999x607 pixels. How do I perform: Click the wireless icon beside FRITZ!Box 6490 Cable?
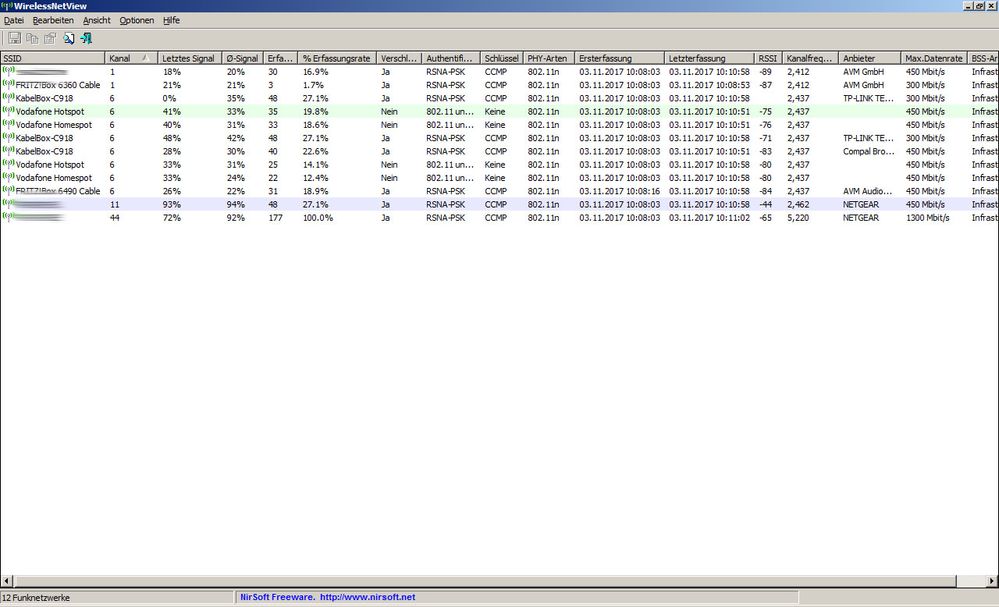click(7, 191)
